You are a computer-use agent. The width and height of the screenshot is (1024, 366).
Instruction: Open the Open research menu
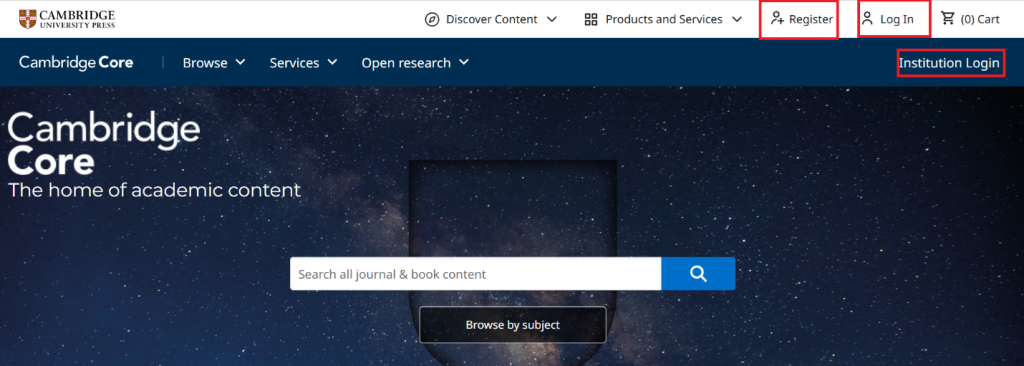point(415,63)
